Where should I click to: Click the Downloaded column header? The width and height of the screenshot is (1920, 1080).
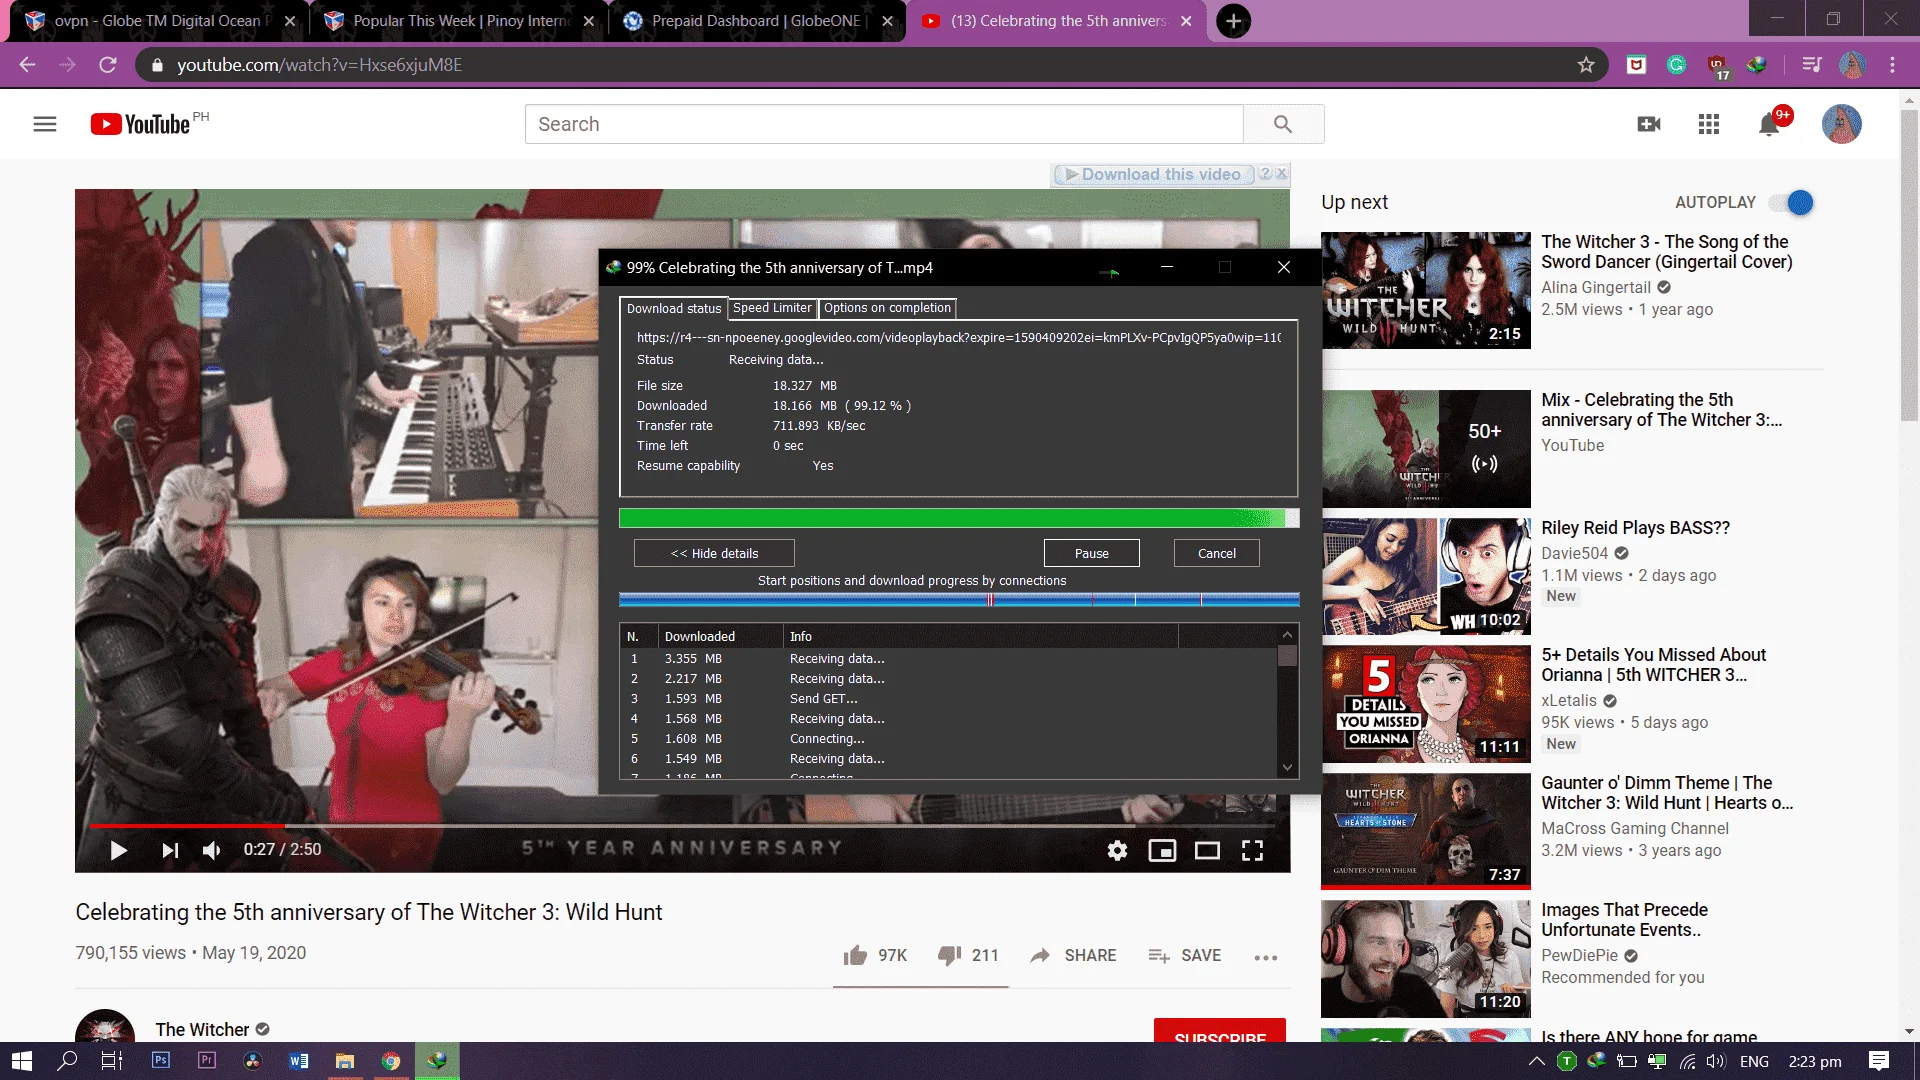tap(720, 636)
